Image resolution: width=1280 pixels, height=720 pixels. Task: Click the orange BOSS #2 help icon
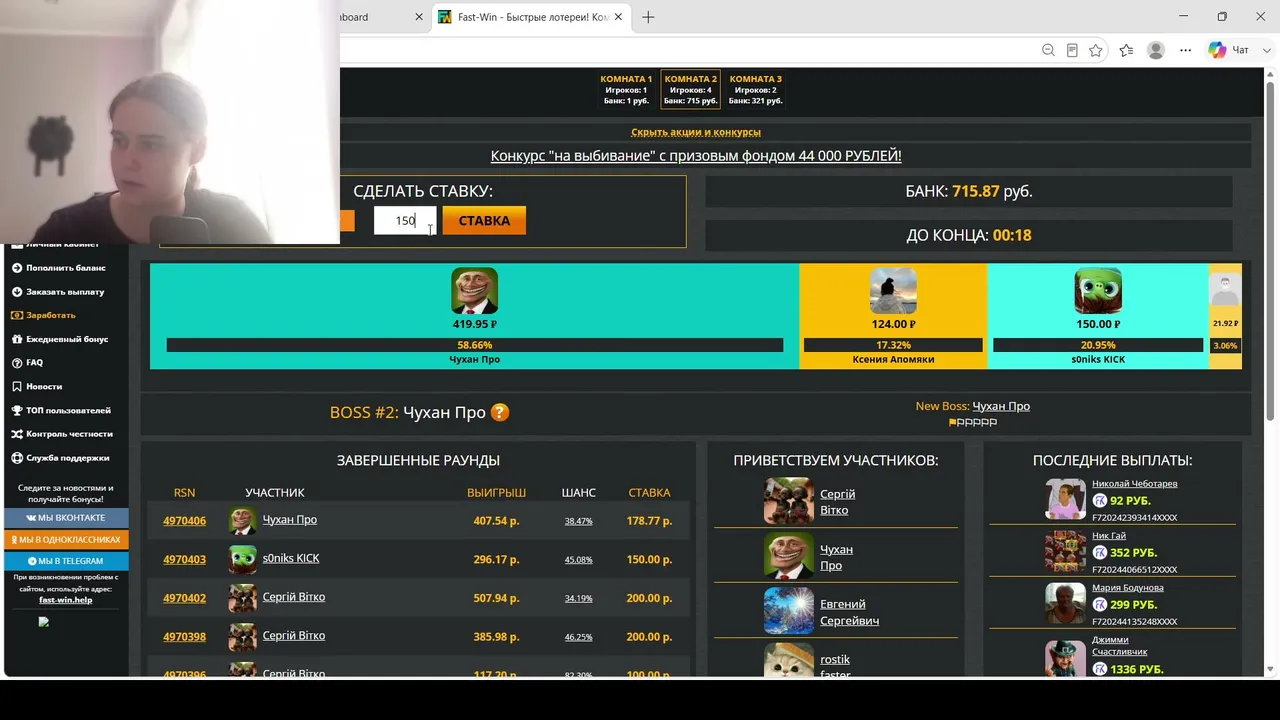pyautogui.click(x=500, y=412)
